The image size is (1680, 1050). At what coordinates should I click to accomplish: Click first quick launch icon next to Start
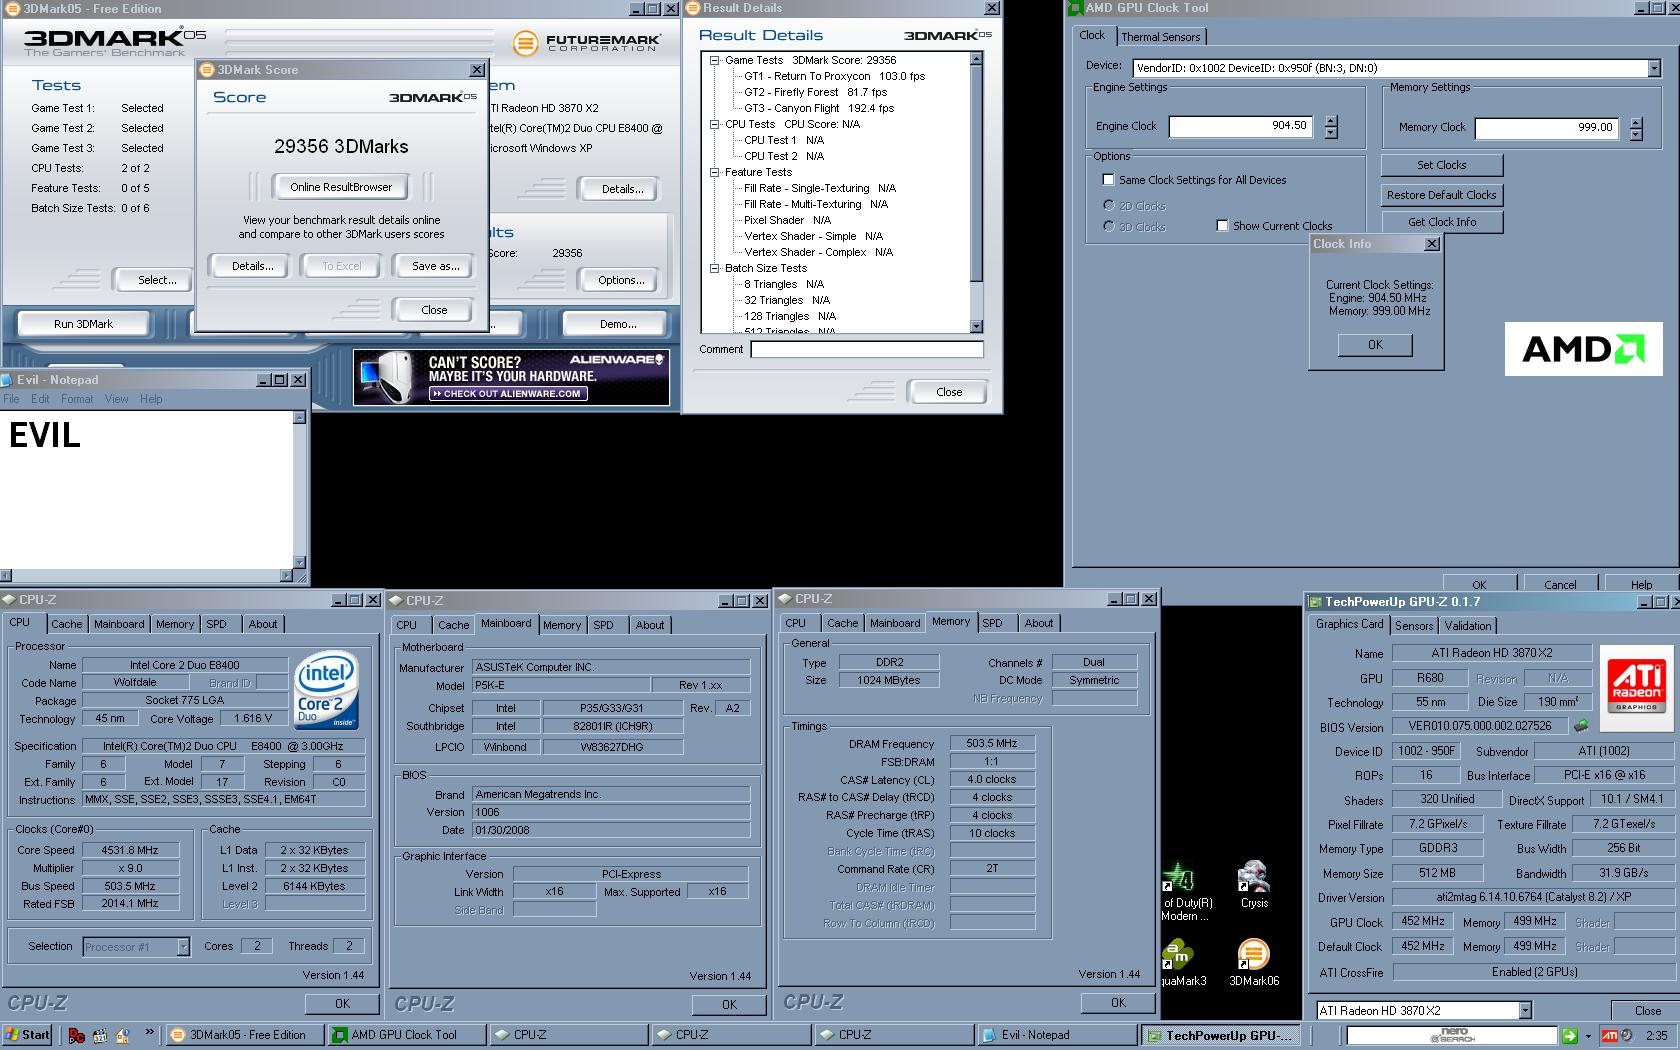[x=76, y=1036]
